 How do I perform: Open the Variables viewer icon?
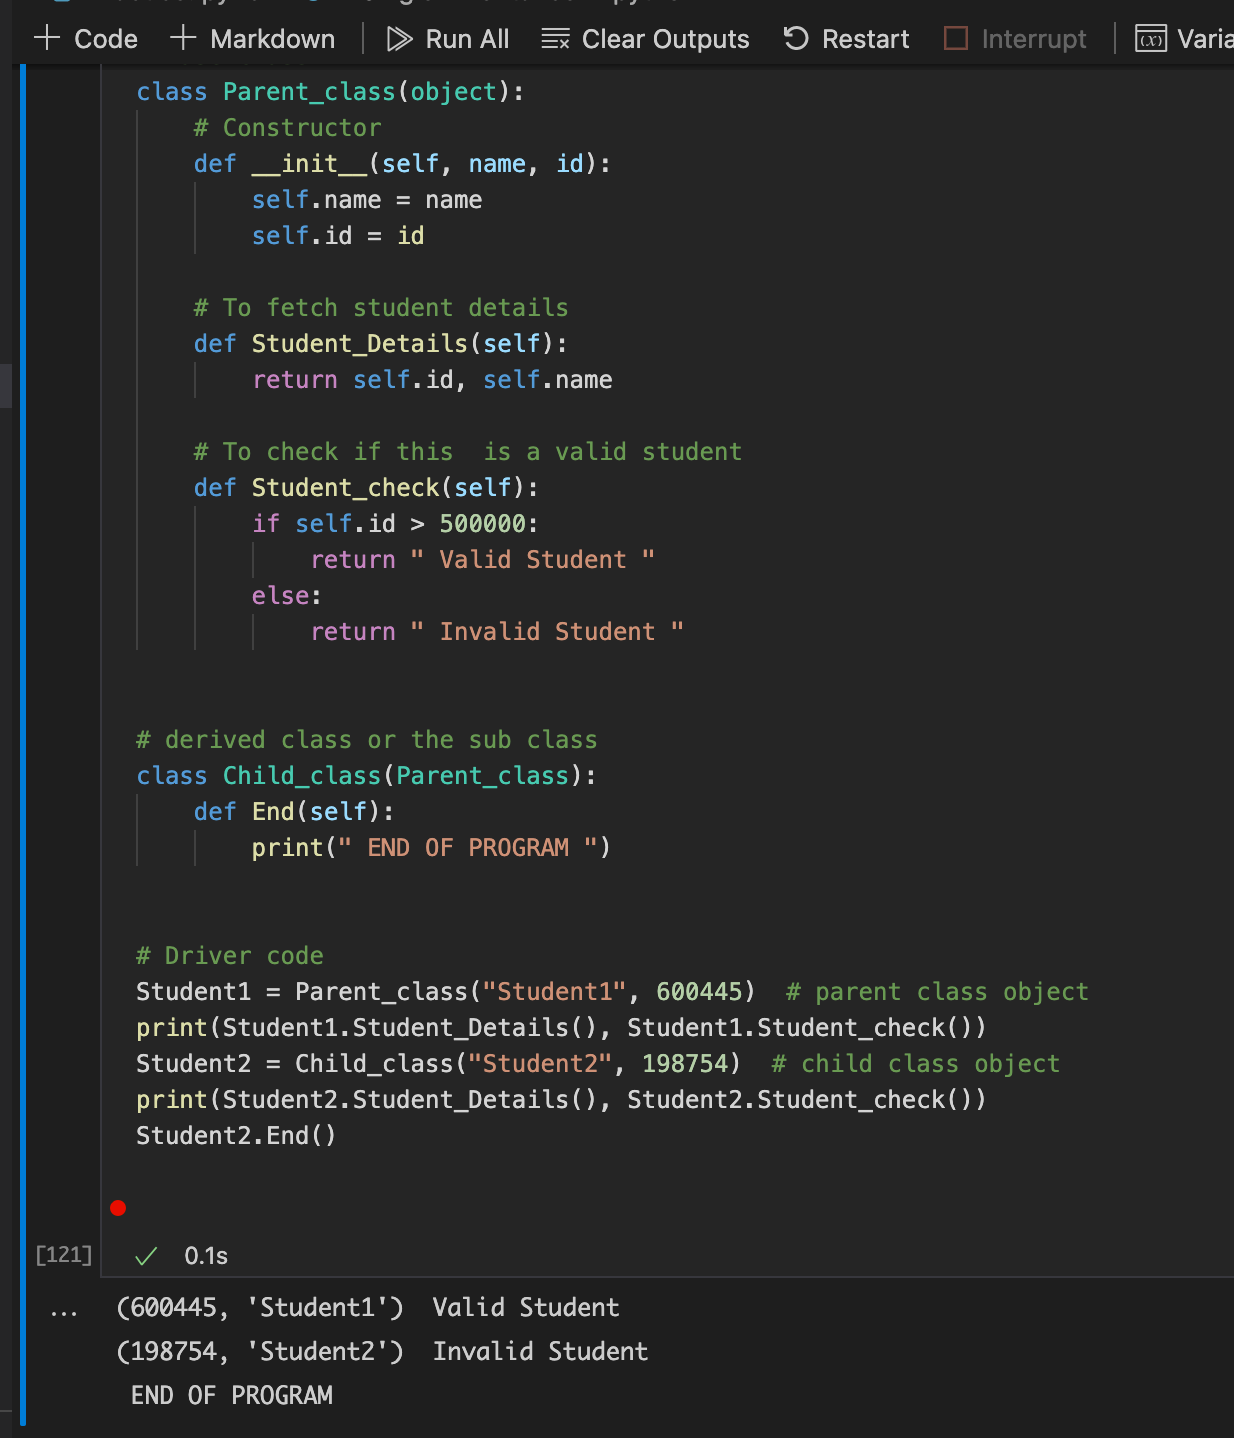1150,38
